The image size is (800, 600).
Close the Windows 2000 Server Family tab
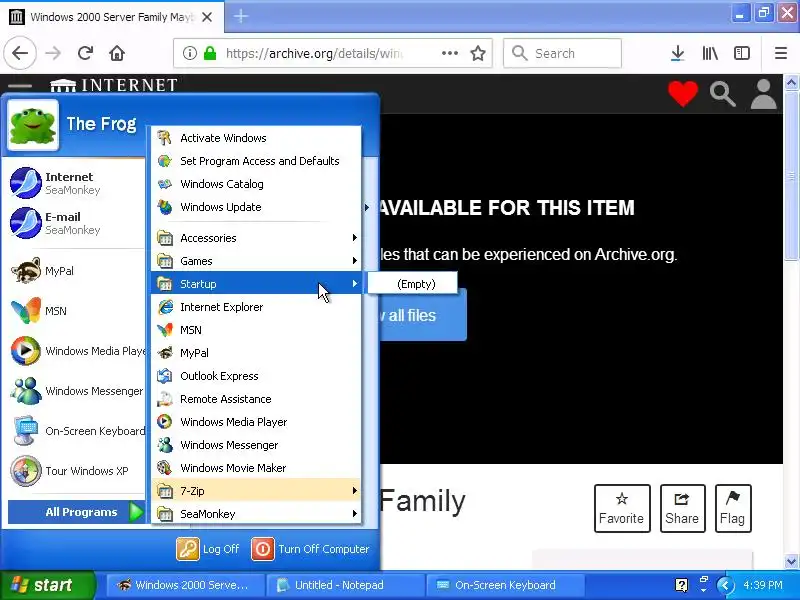tap(207, 17)
